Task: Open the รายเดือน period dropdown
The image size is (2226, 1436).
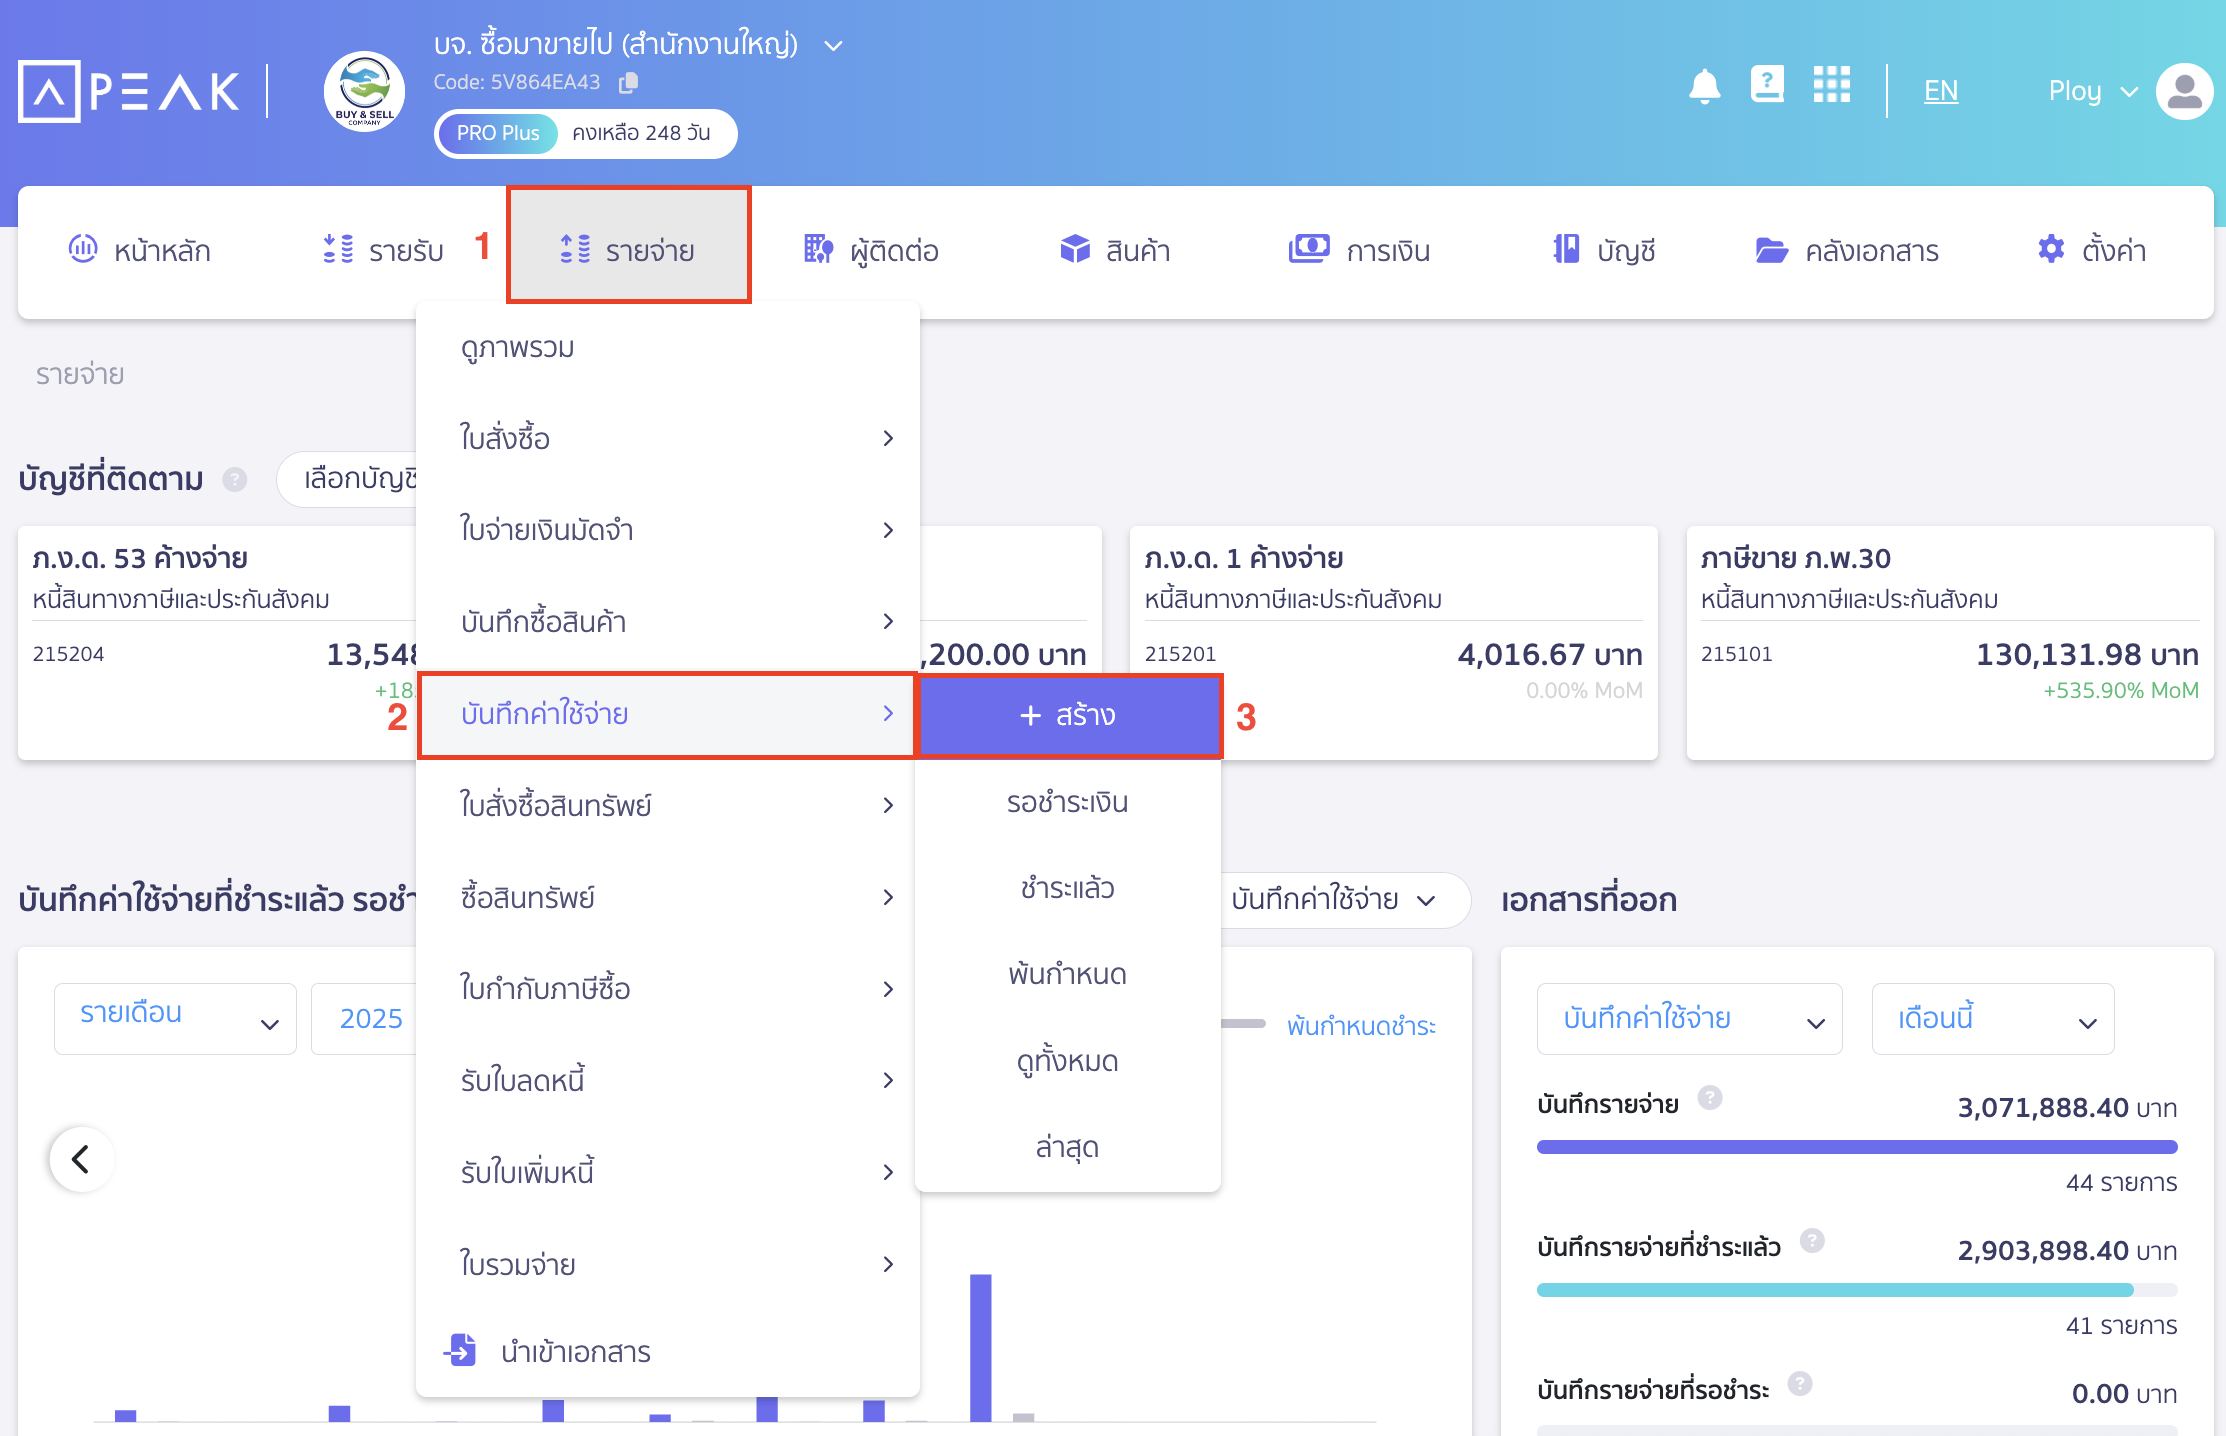Action: tap(175, 1019)
